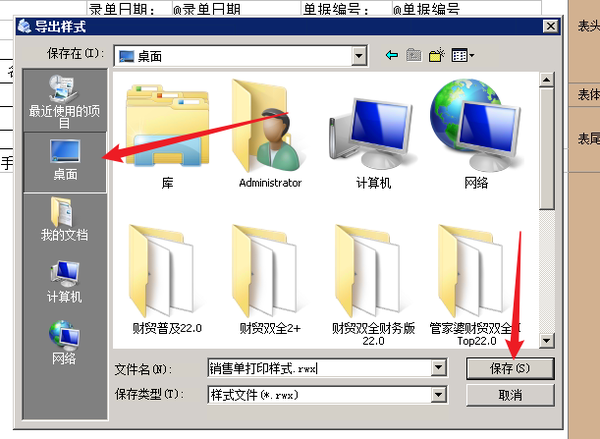The image size is (600, 439).
Task: Expand the 保存类型 dropdown arrow
Action: (x=439, y=395)
